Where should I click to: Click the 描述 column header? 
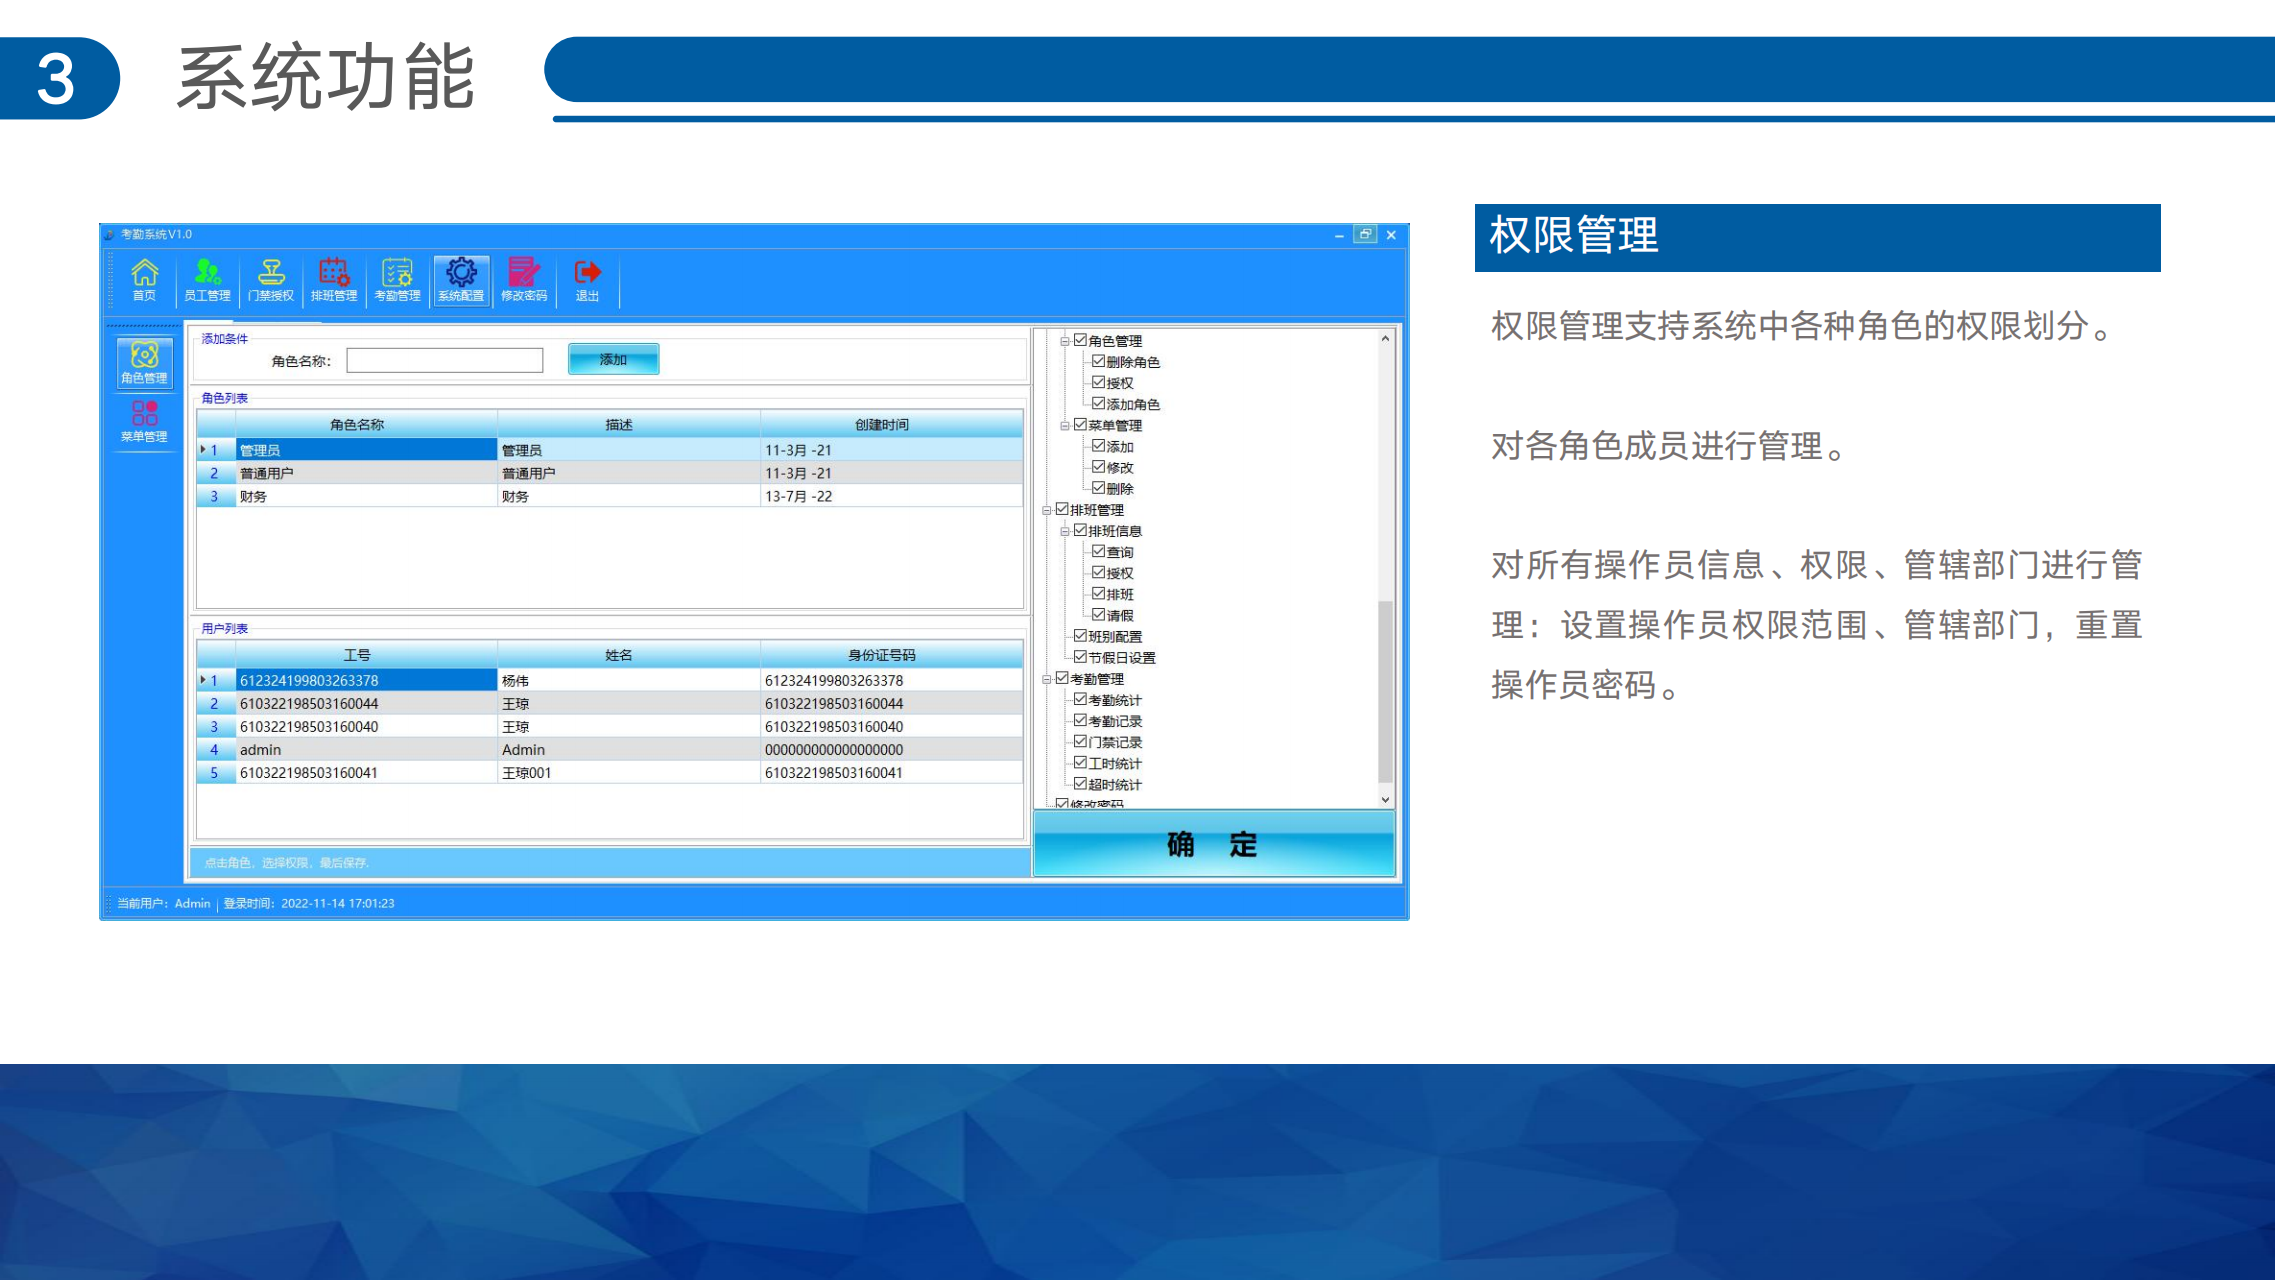[x=628, y=425]
